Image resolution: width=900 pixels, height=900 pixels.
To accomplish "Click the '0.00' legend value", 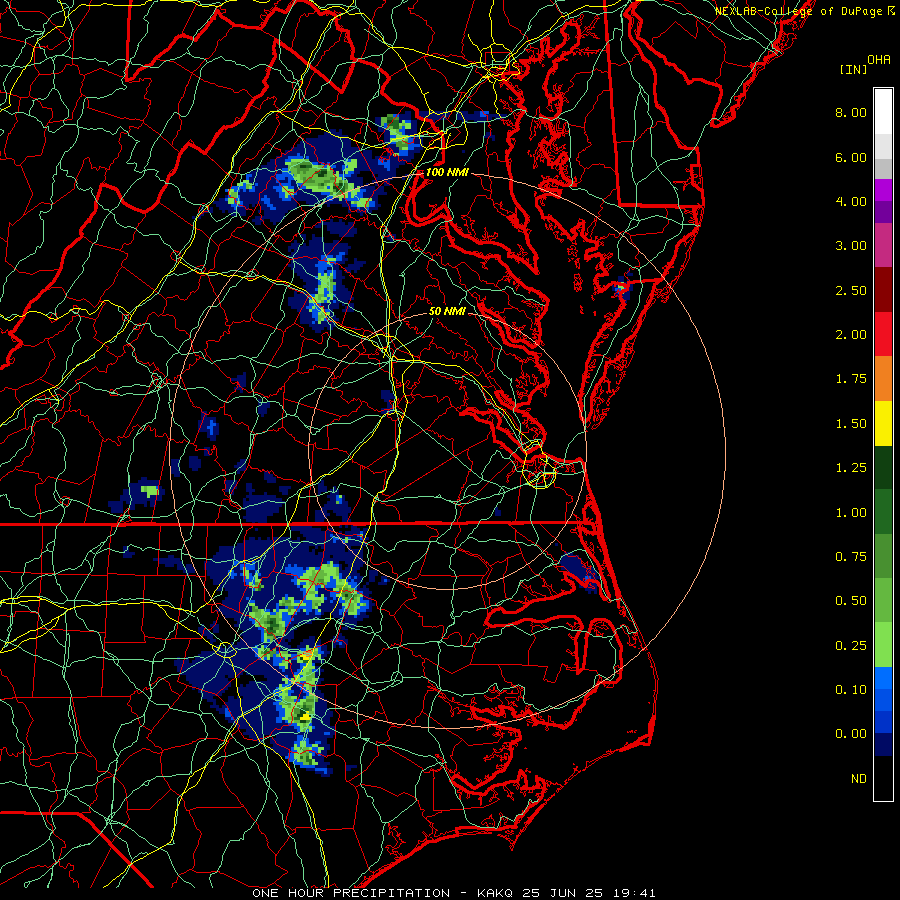I will (x=851, y=734).
